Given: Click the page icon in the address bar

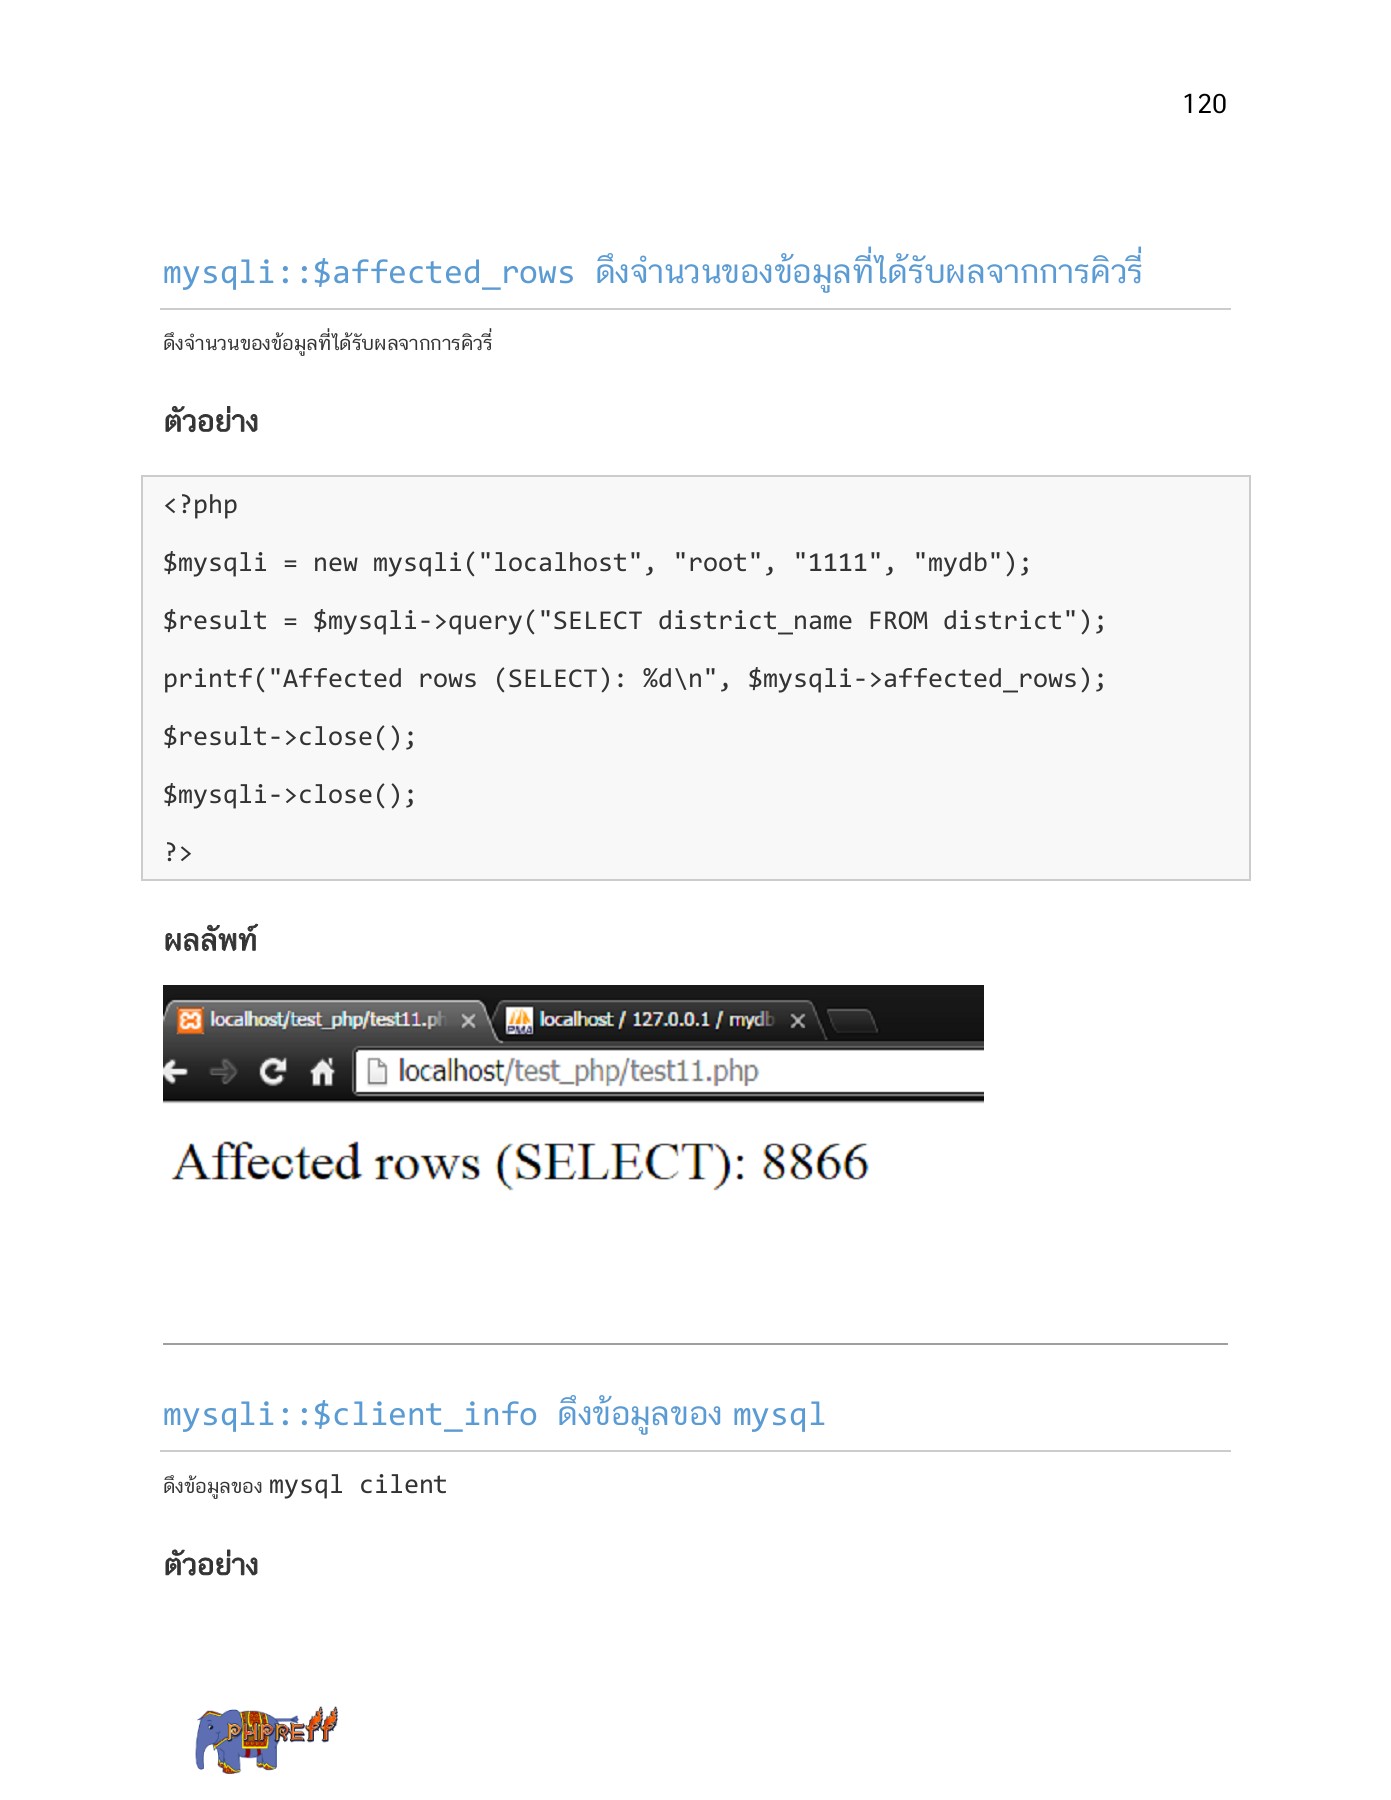Looking at the screenshot, I should tap(377, 1072).
